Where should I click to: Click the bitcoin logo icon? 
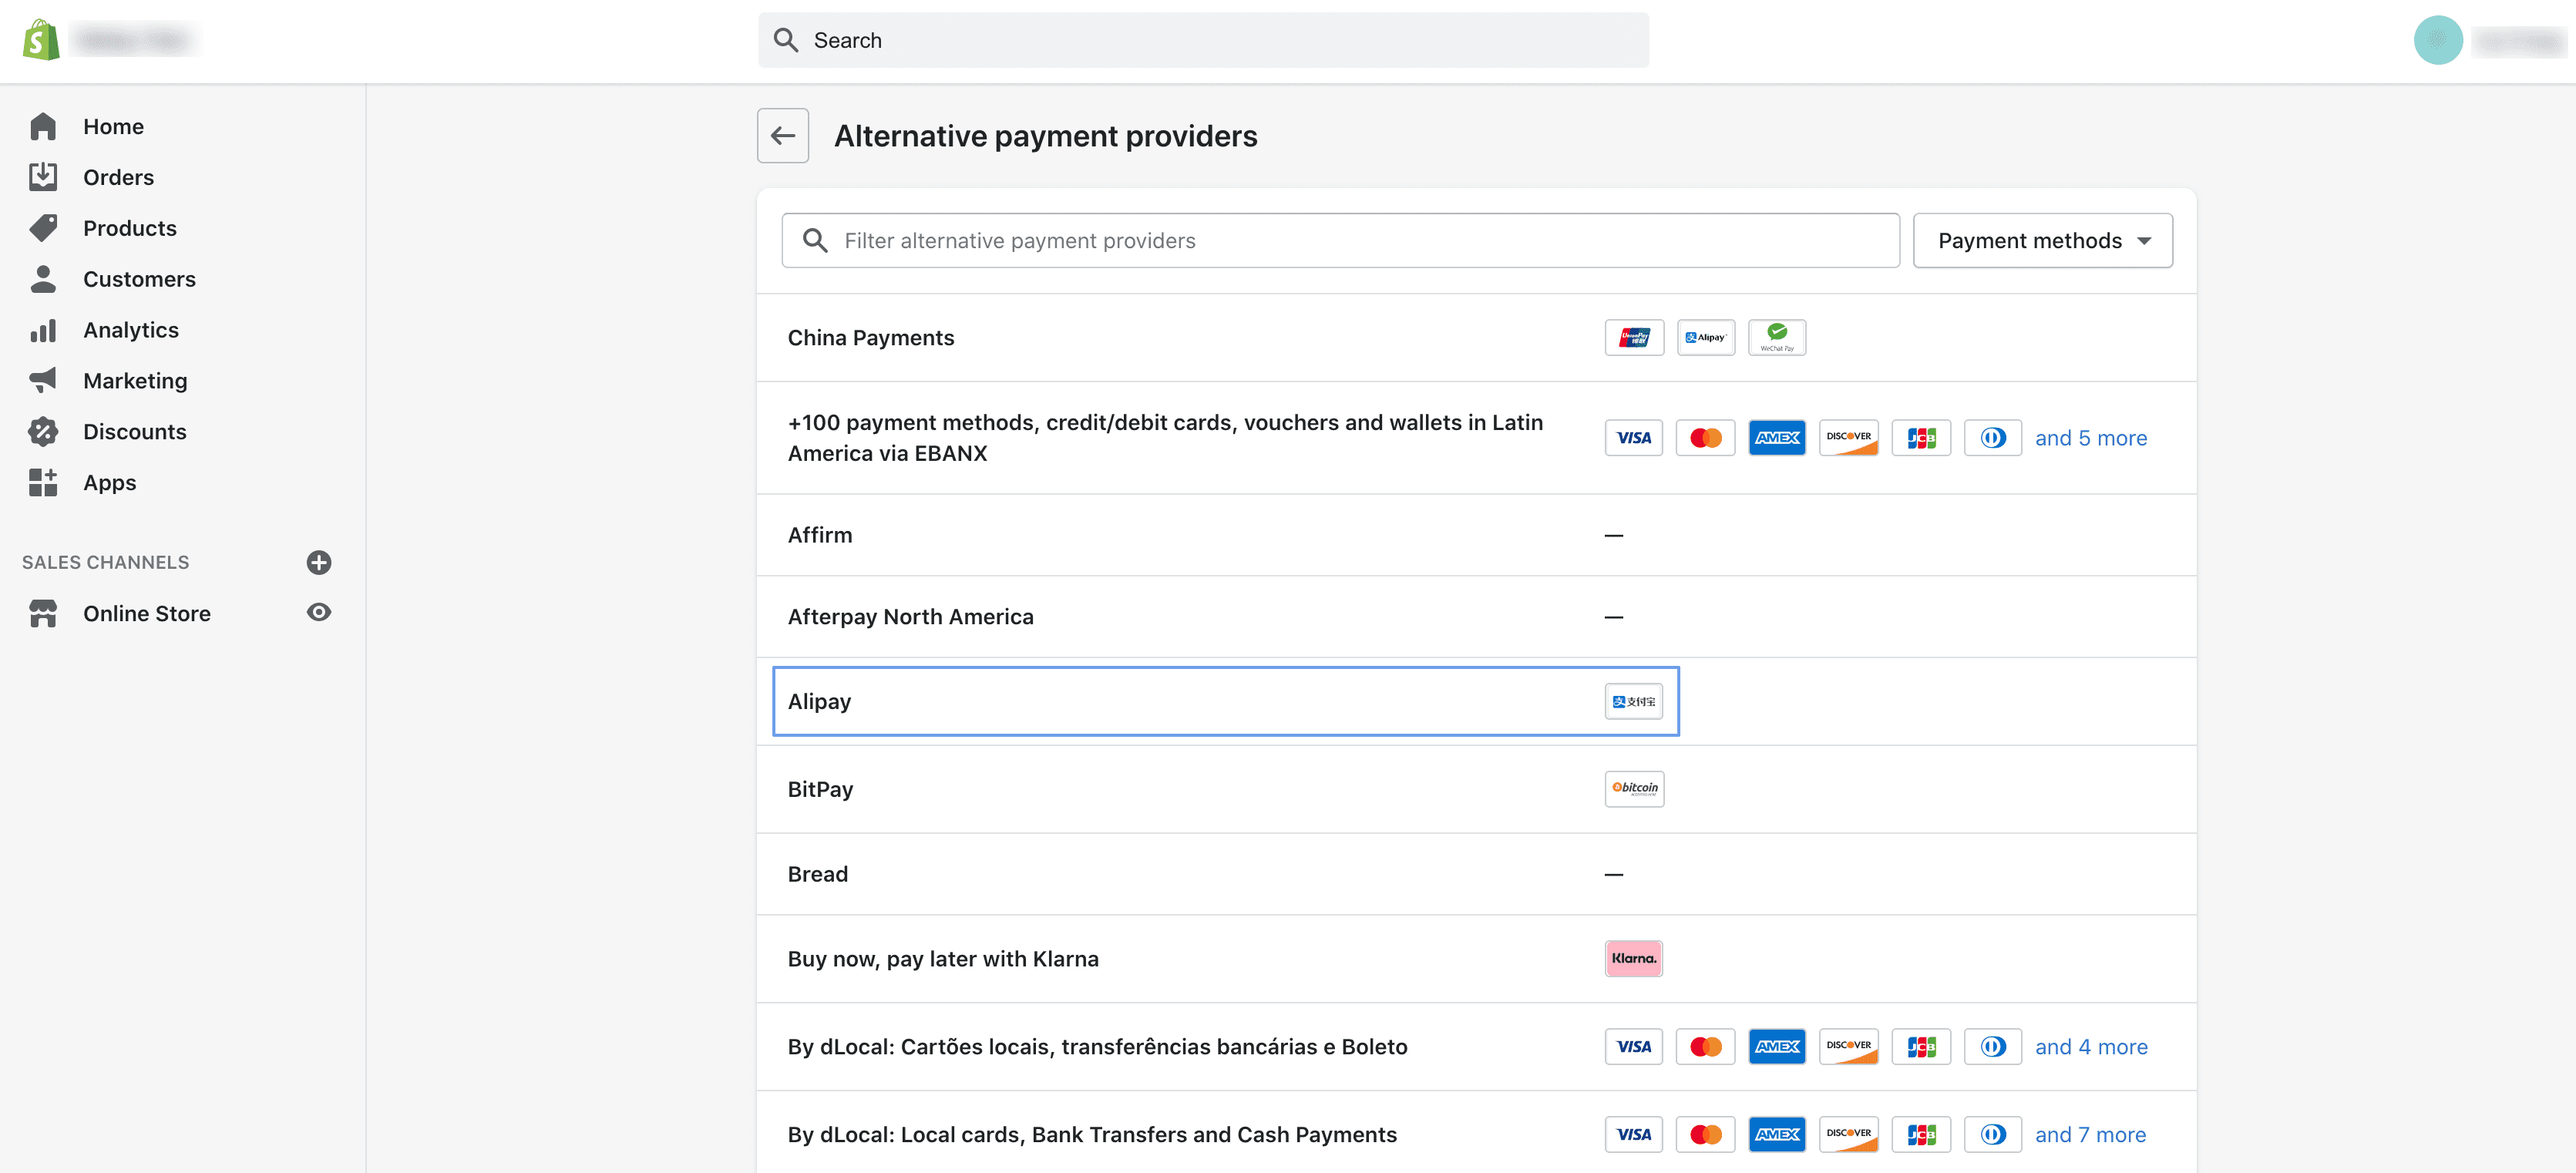tap(1634, 790)
